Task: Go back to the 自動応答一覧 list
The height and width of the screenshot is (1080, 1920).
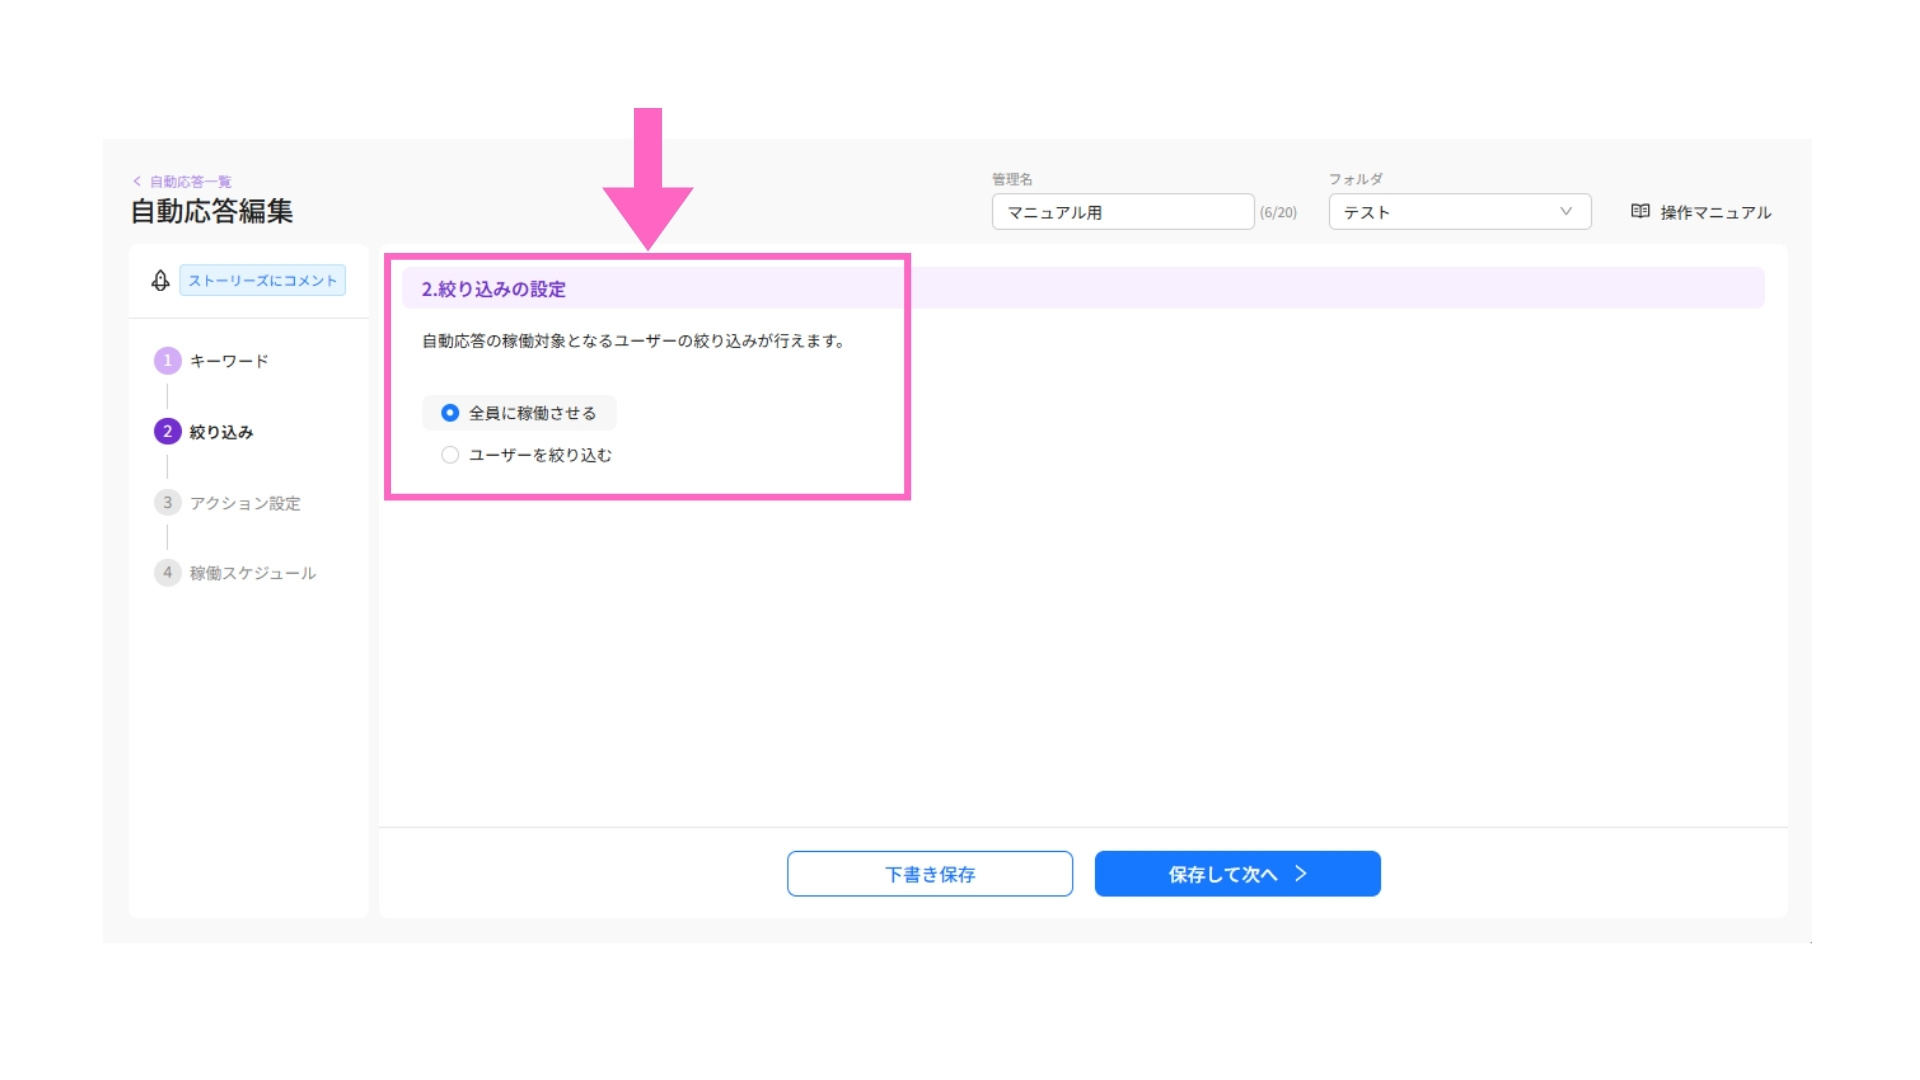Action: (190, 182)
